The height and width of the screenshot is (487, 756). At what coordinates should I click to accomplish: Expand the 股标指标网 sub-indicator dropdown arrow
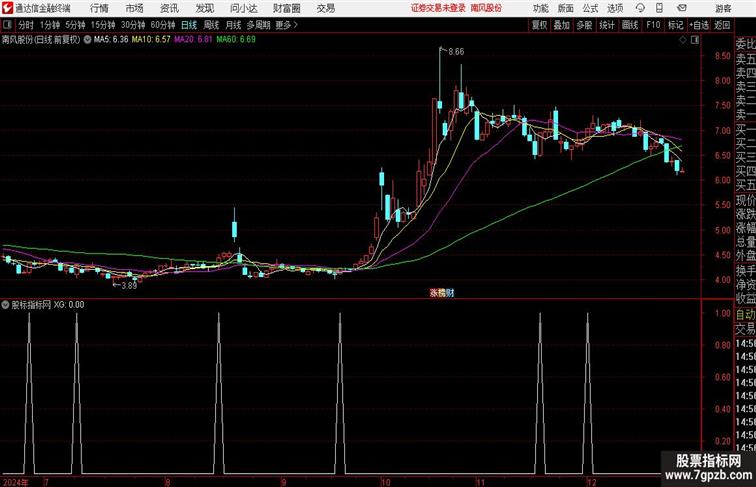[x=5, y=305]
